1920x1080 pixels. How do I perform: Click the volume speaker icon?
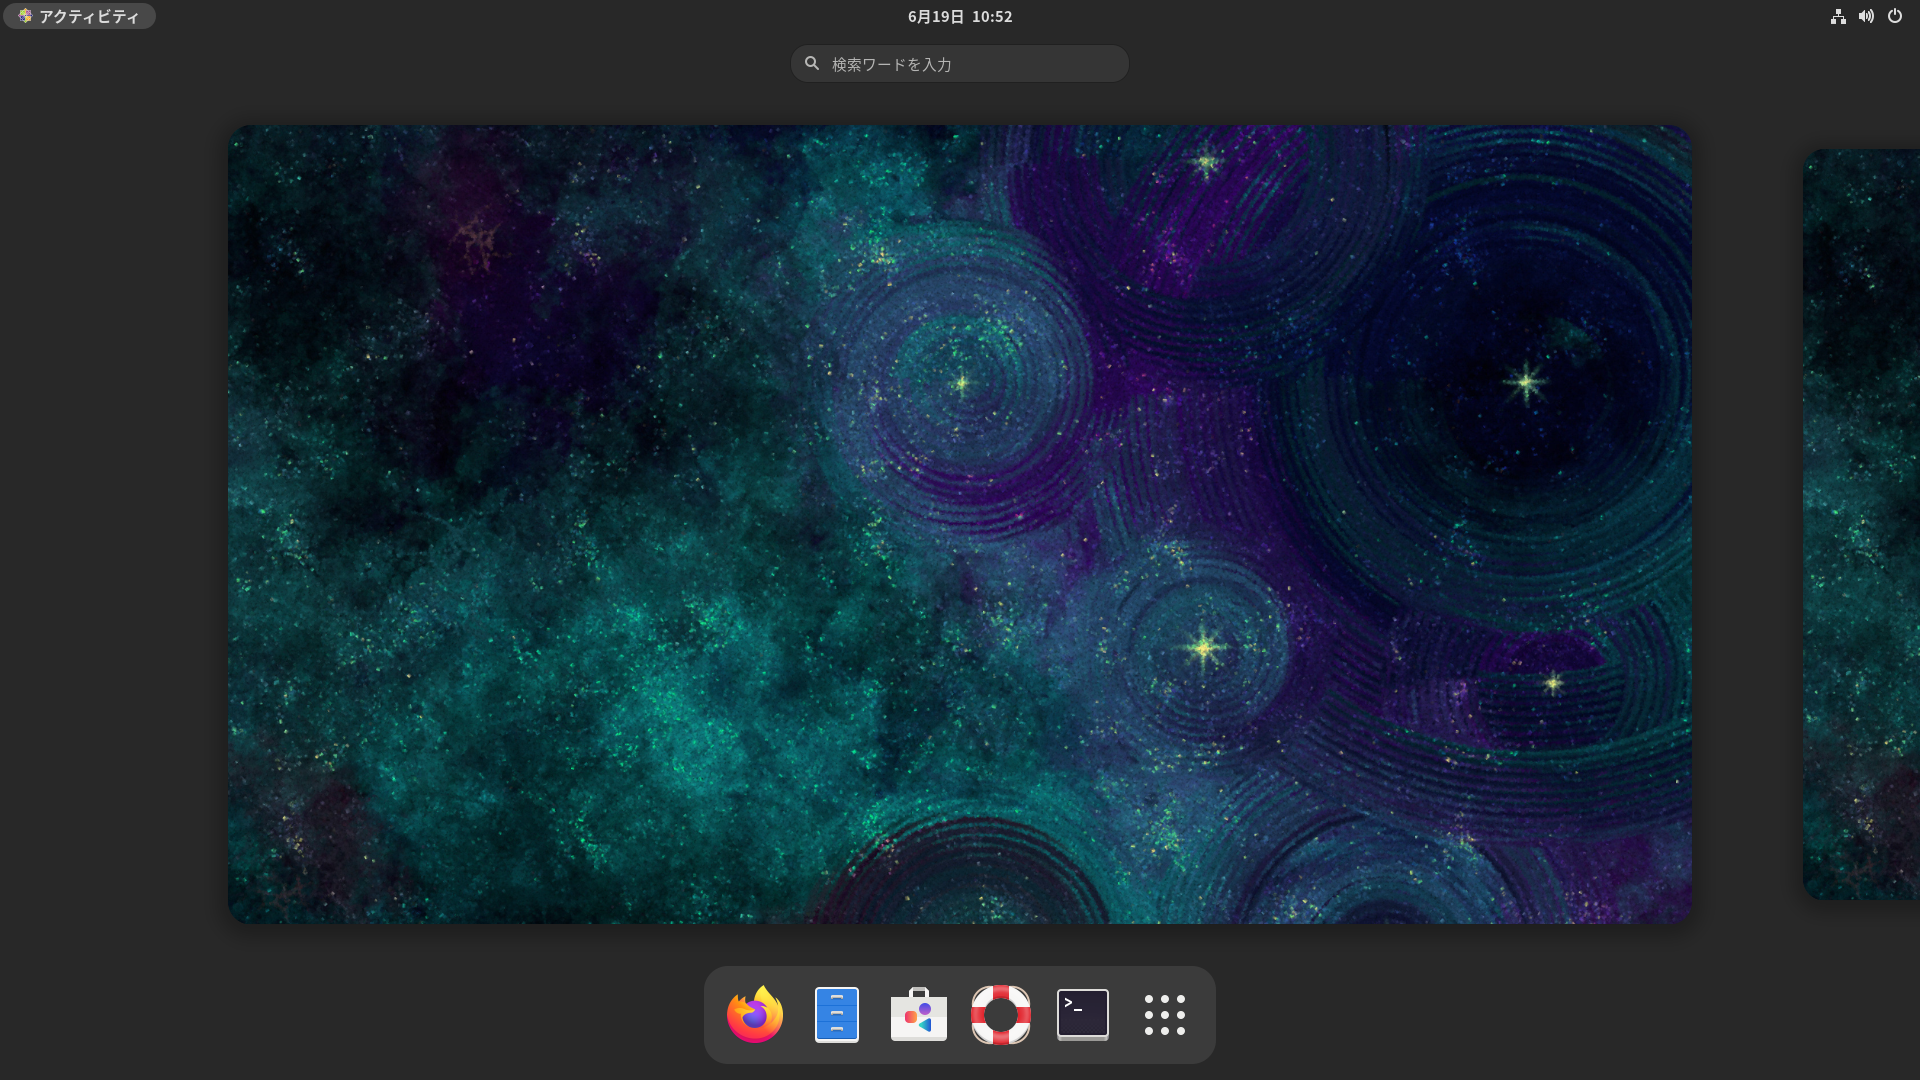(1866, 16)
